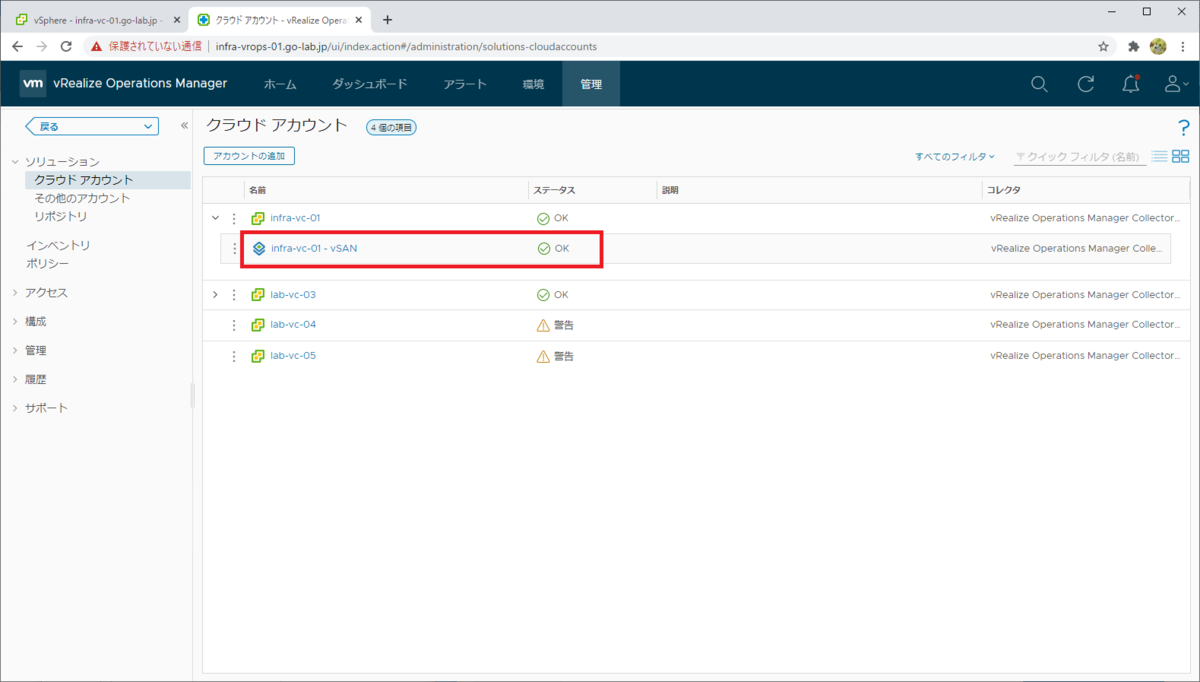Open the lab-vc-03 account link

click(293, 295)
